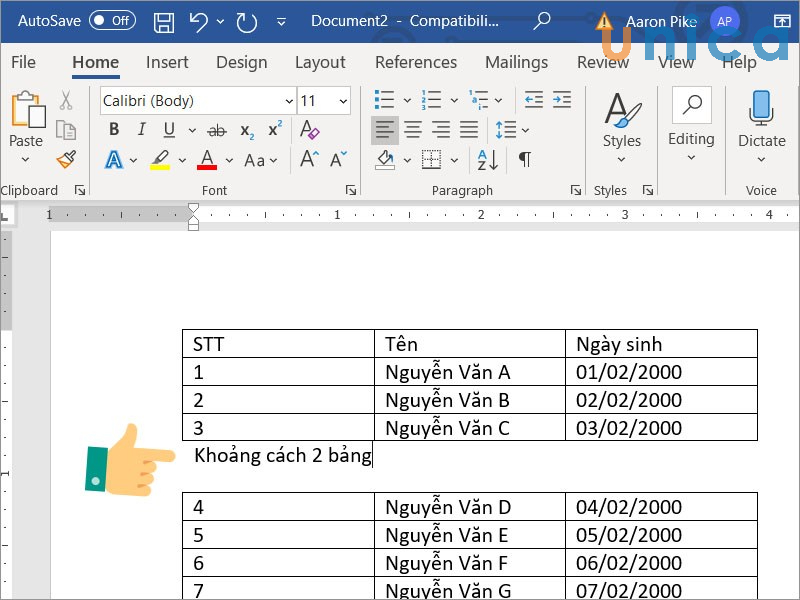800x600 pixels.
Task: Click the Save icon in title bar
Action: pos(165,21)
